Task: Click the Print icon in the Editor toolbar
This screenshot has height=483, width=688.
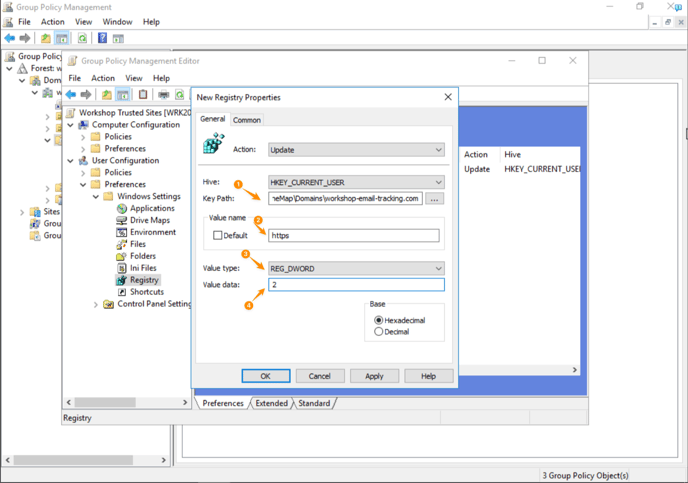Action: click(163, 94)
